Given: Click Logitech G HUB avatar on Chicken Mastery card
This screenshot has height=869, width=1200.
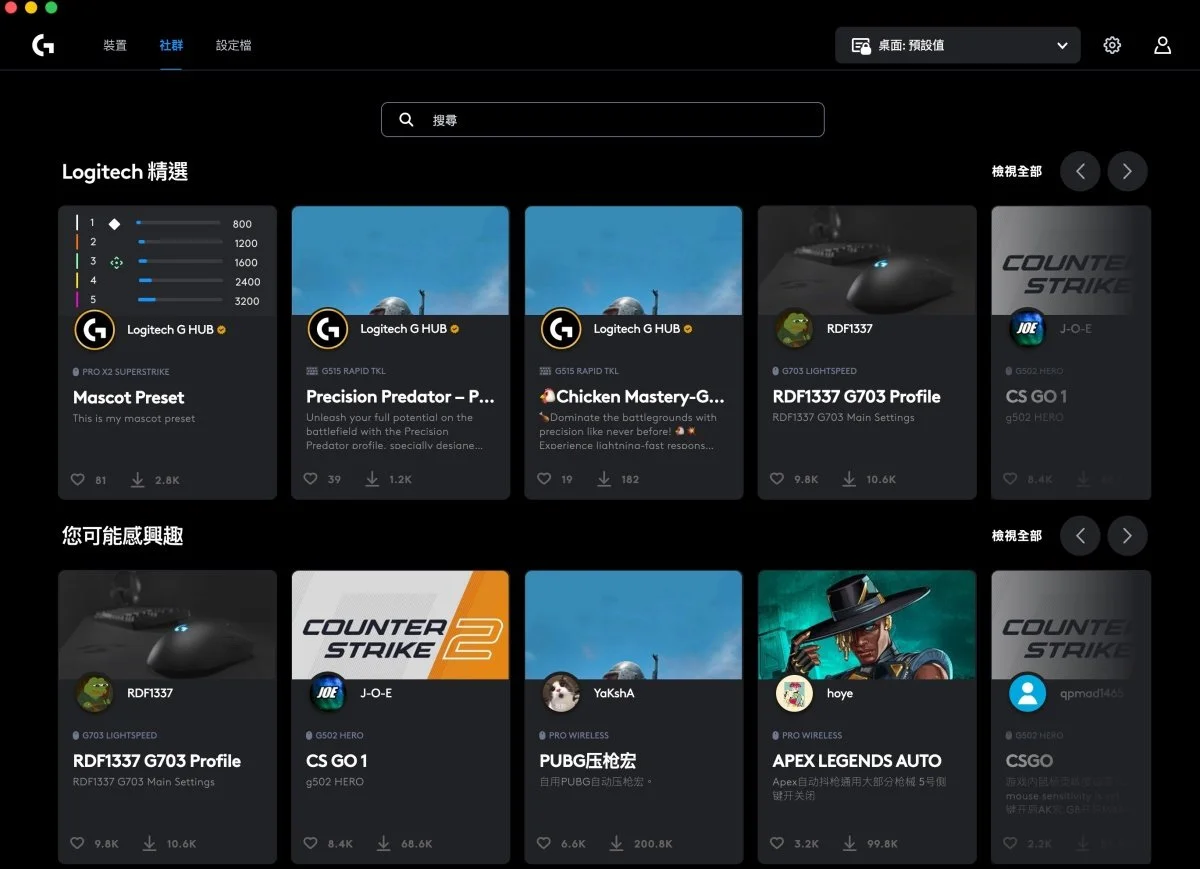Looking at the screenshot, I should click(x=561, y=328).
